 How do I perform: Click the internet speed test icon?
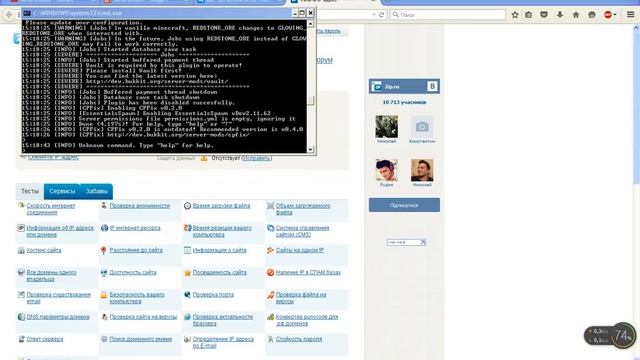[21, 205]
